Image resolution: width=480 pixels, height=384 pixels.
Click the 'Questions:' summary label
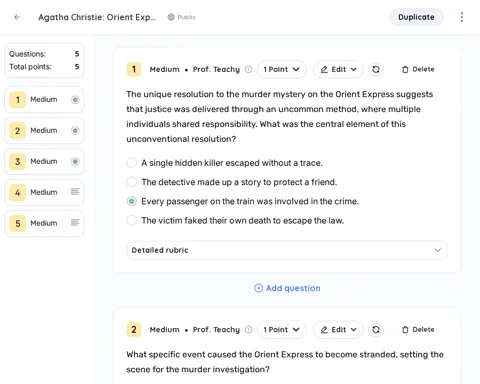pos(27,54)
